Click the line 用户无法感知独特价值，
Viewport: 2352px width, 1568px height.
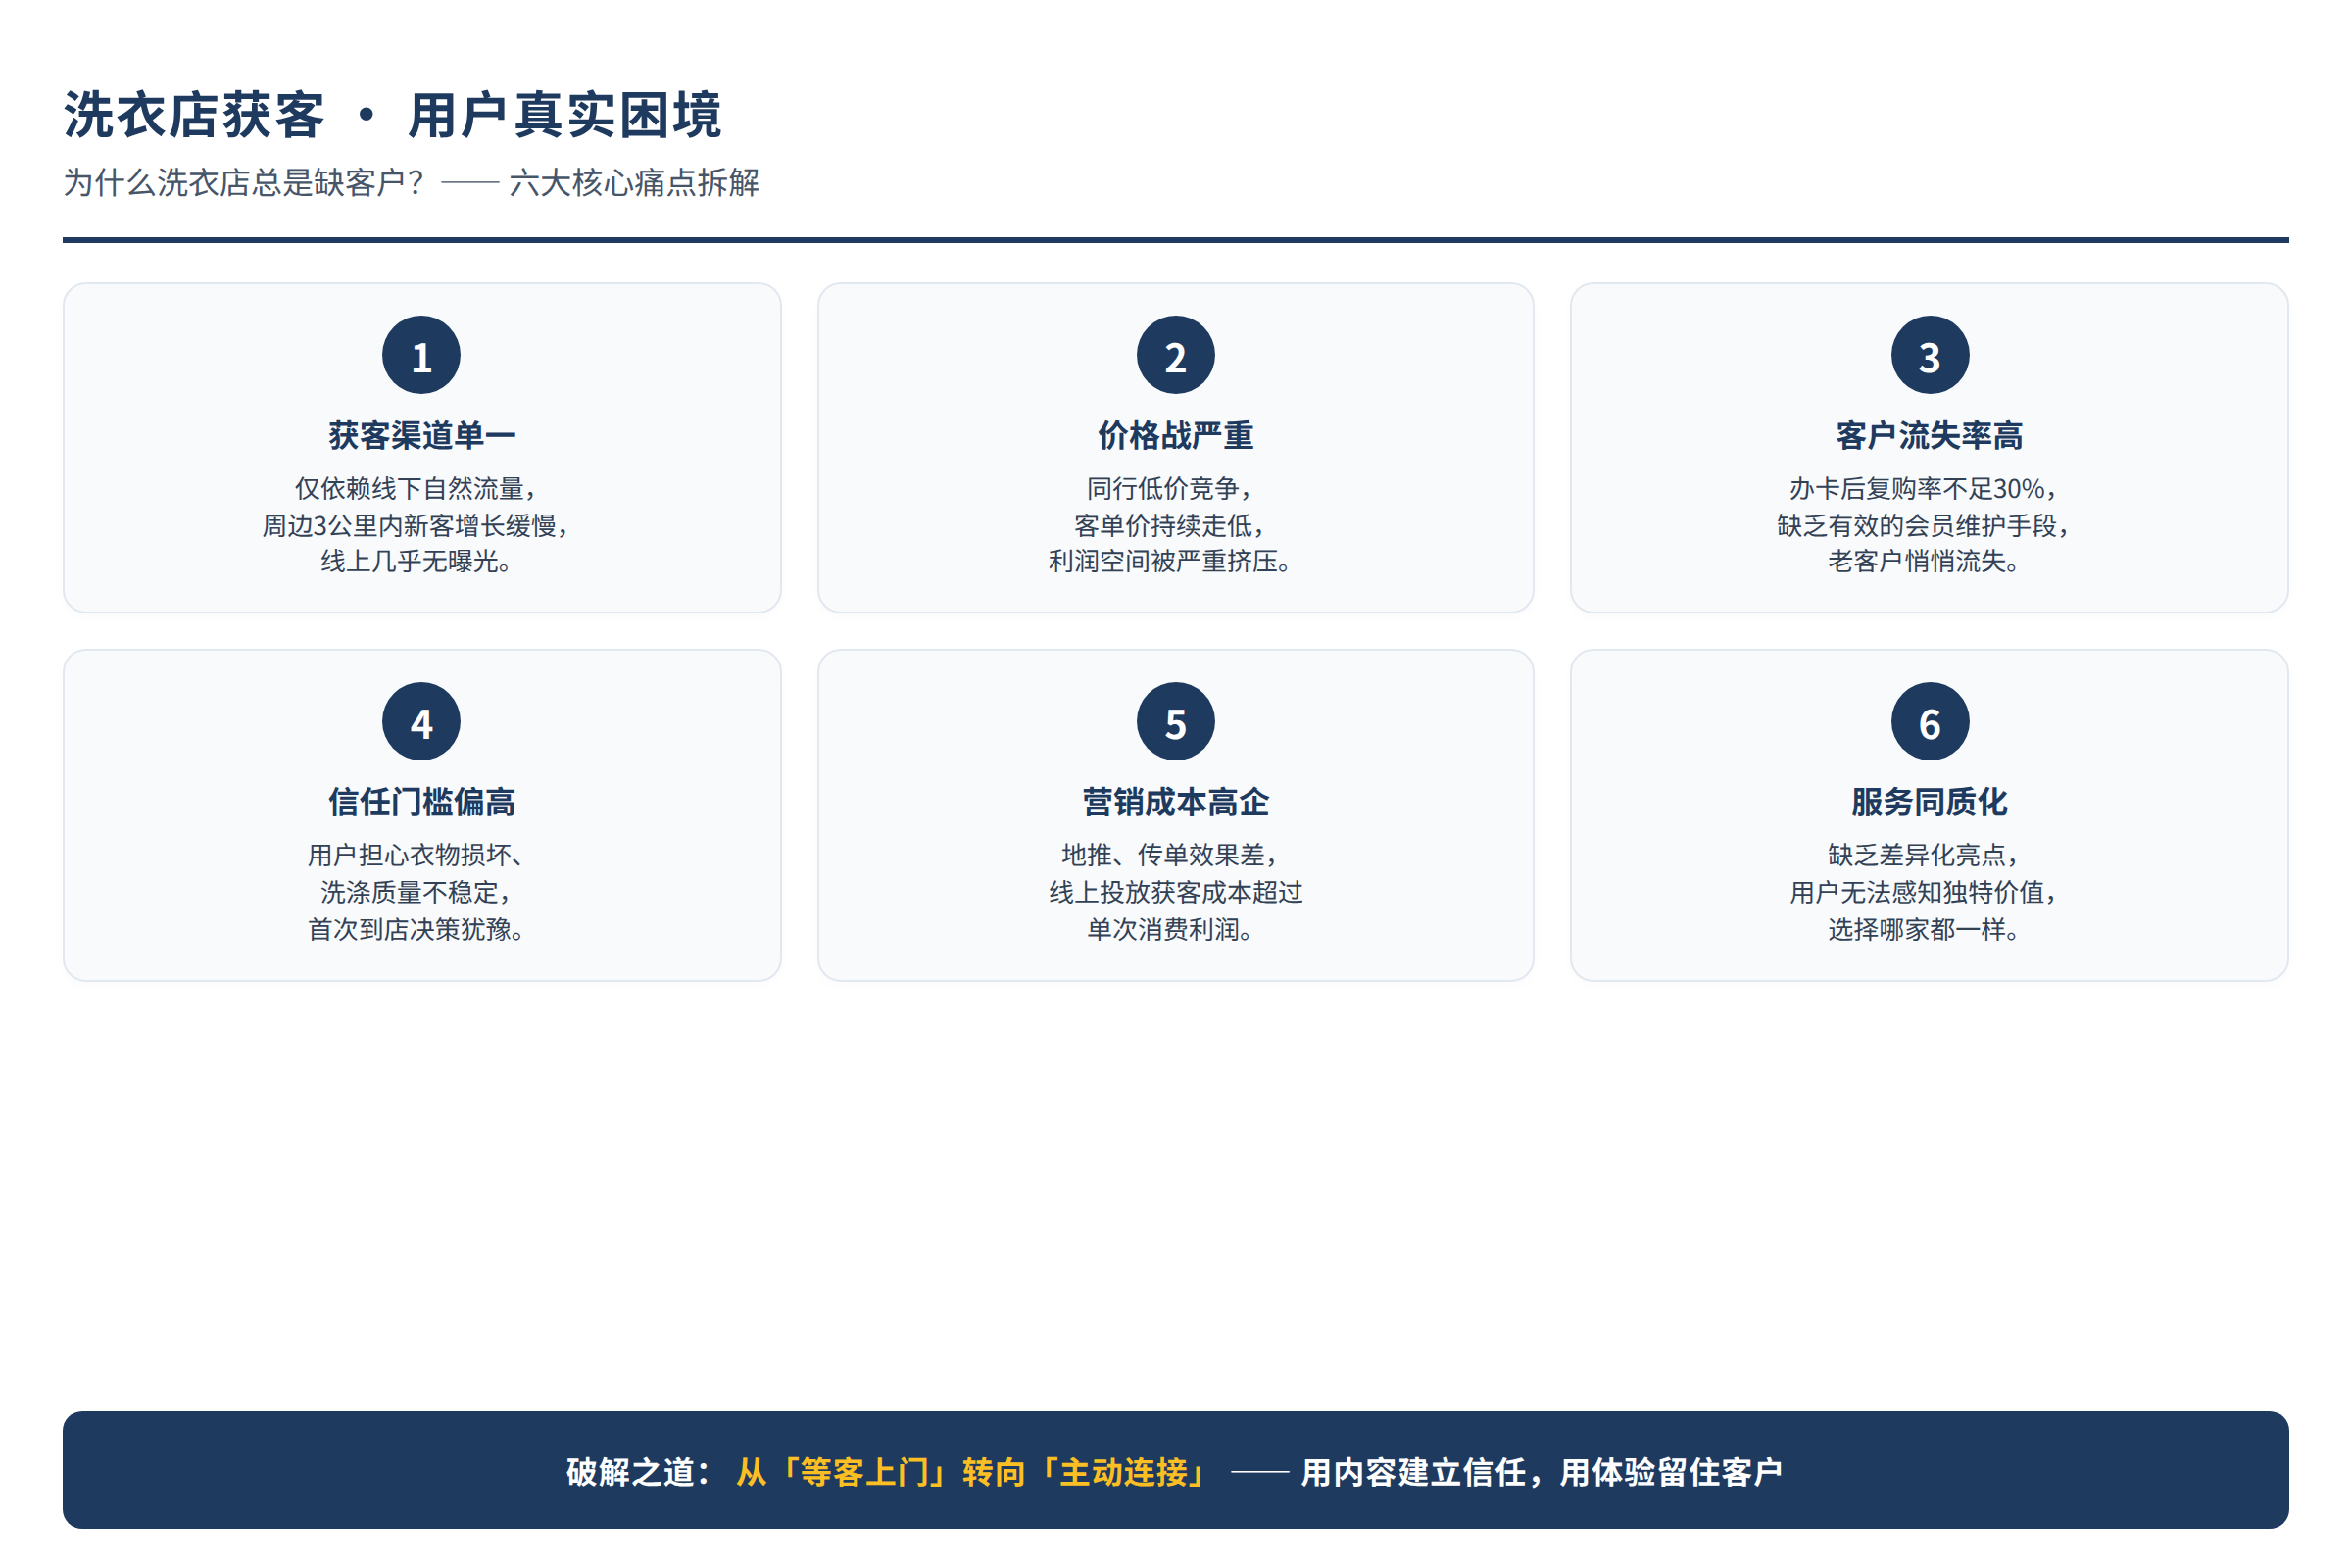pos(1926,892)
